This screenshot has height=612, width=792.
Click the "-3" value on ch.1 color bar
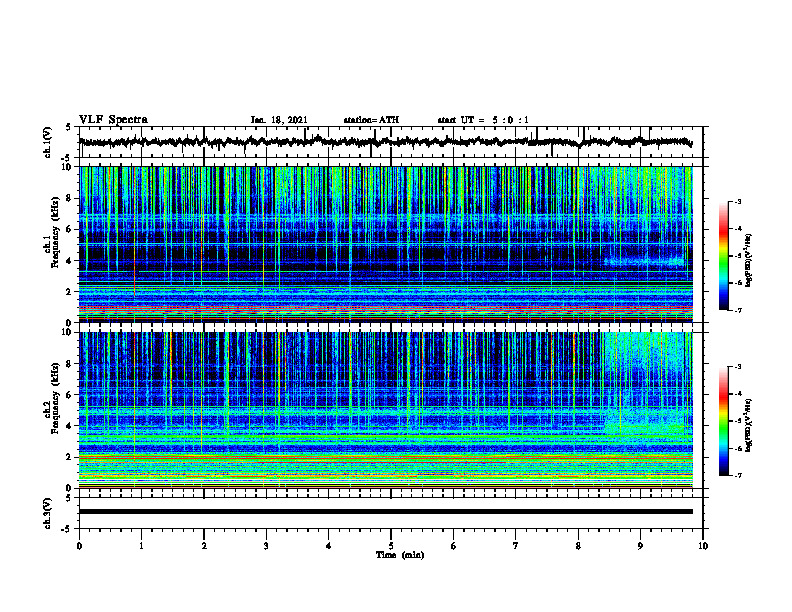tap(738, 202)
